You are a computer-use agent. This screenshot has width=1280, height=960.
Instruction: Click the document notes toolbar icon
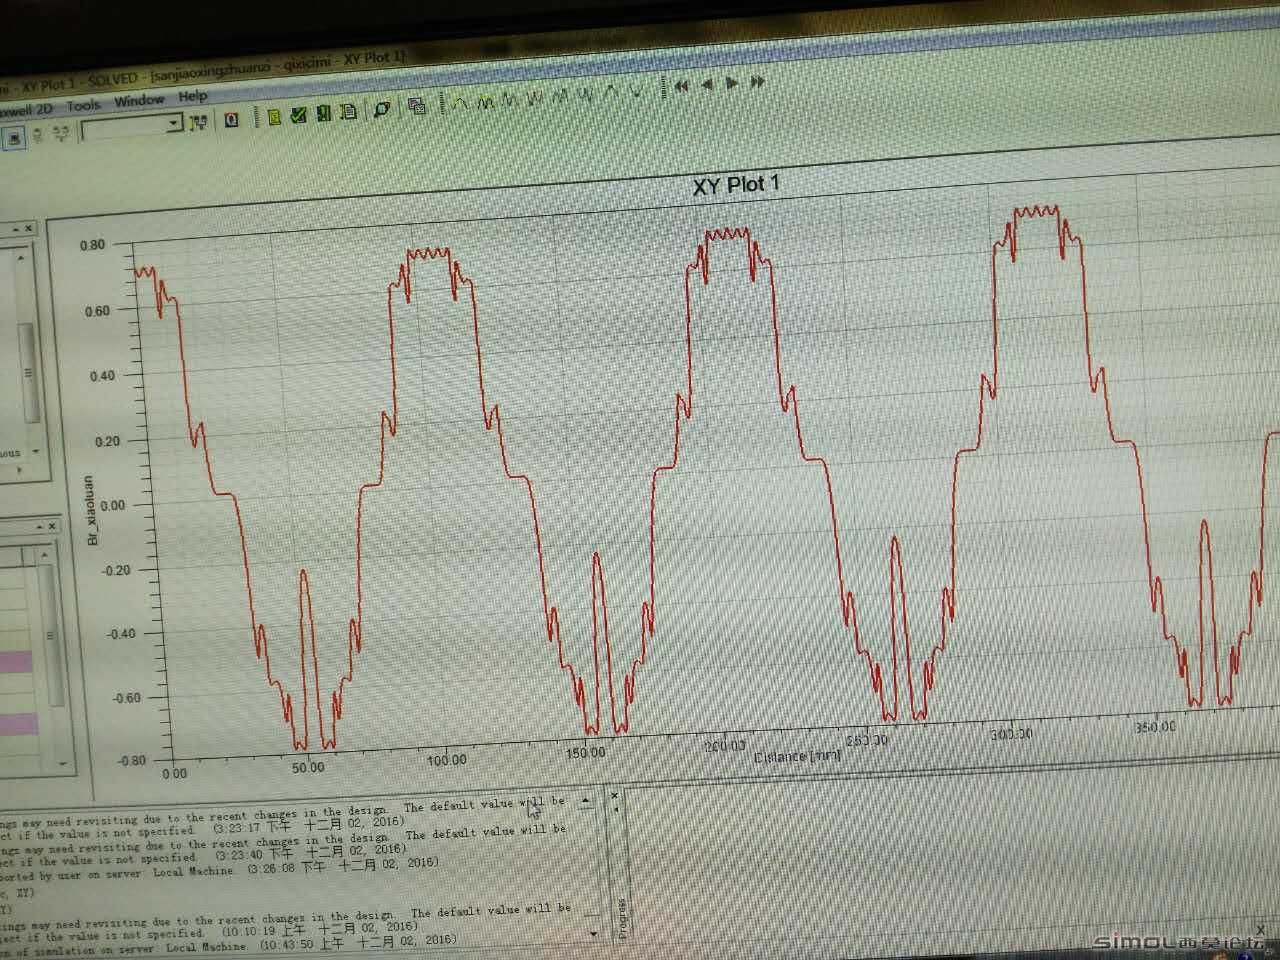click(348, 111)
